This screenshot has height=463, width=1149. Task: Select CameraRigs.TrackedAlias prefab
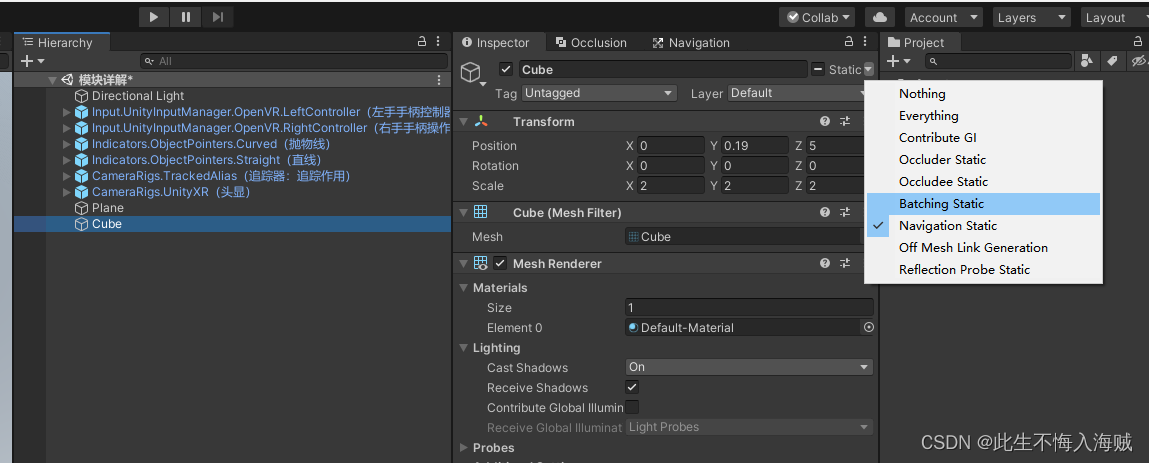[221, 176]
